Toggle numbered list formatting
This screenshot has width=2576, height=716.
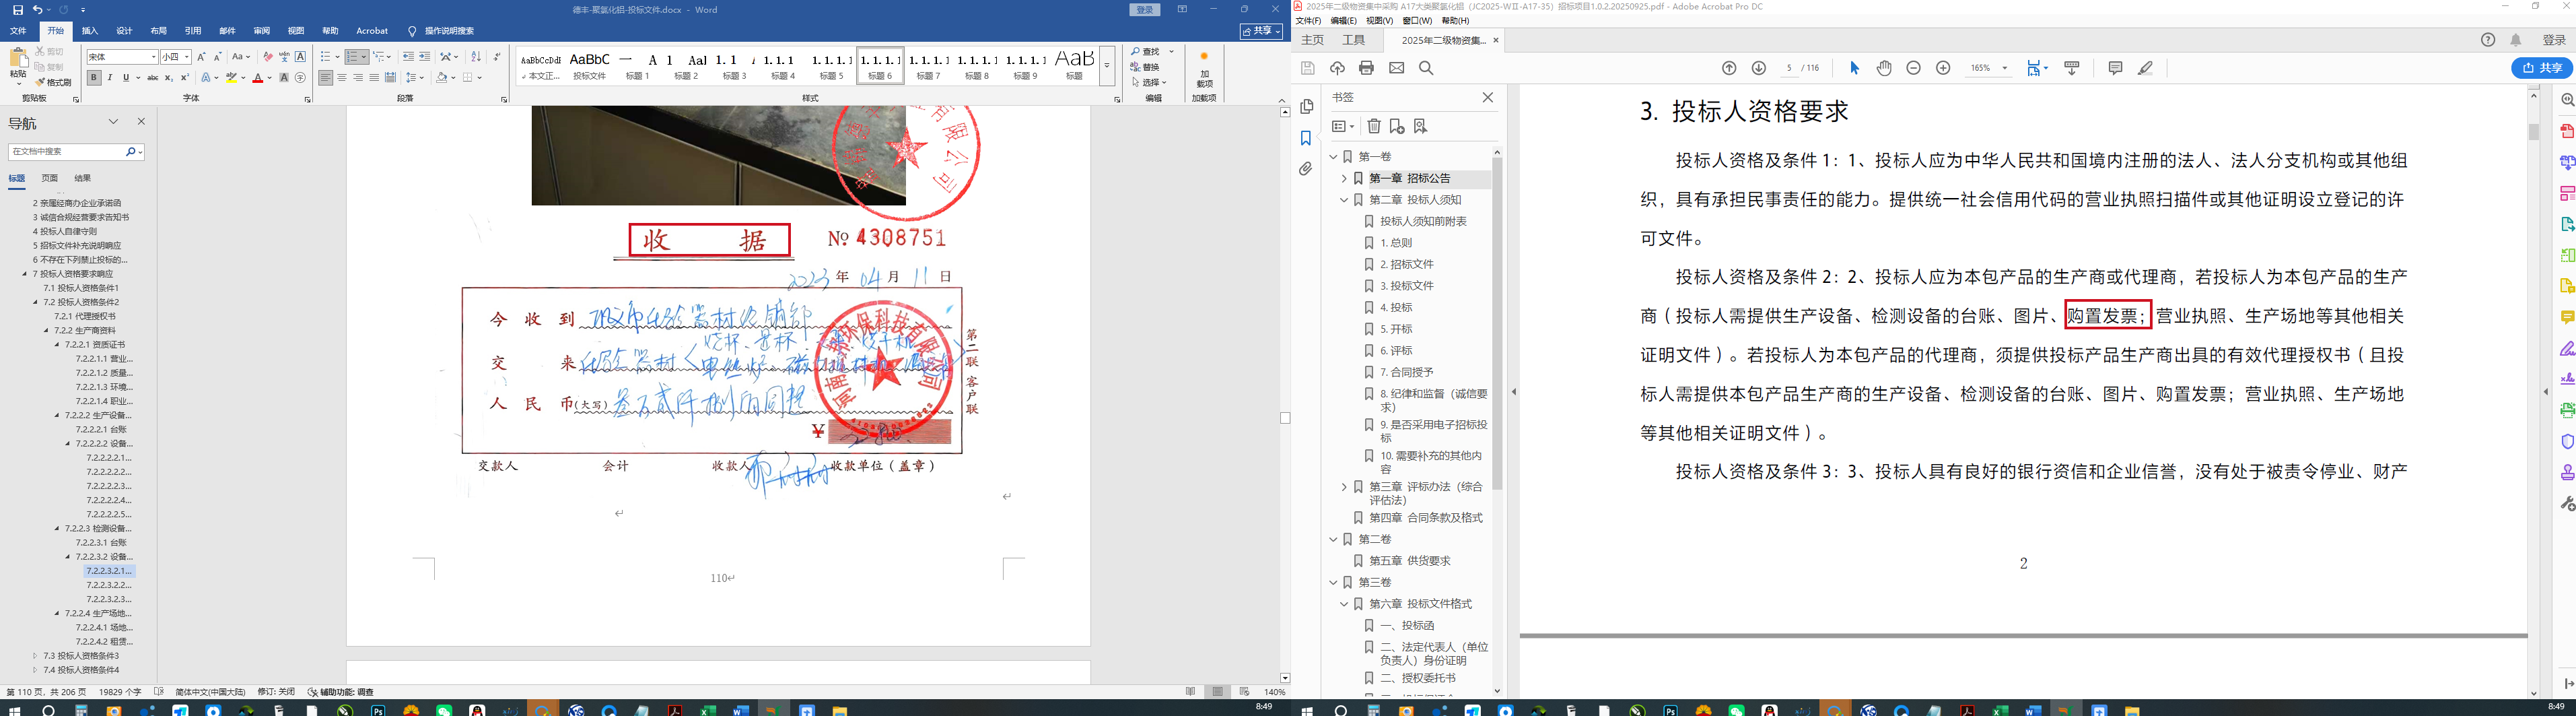coord(353,57)
